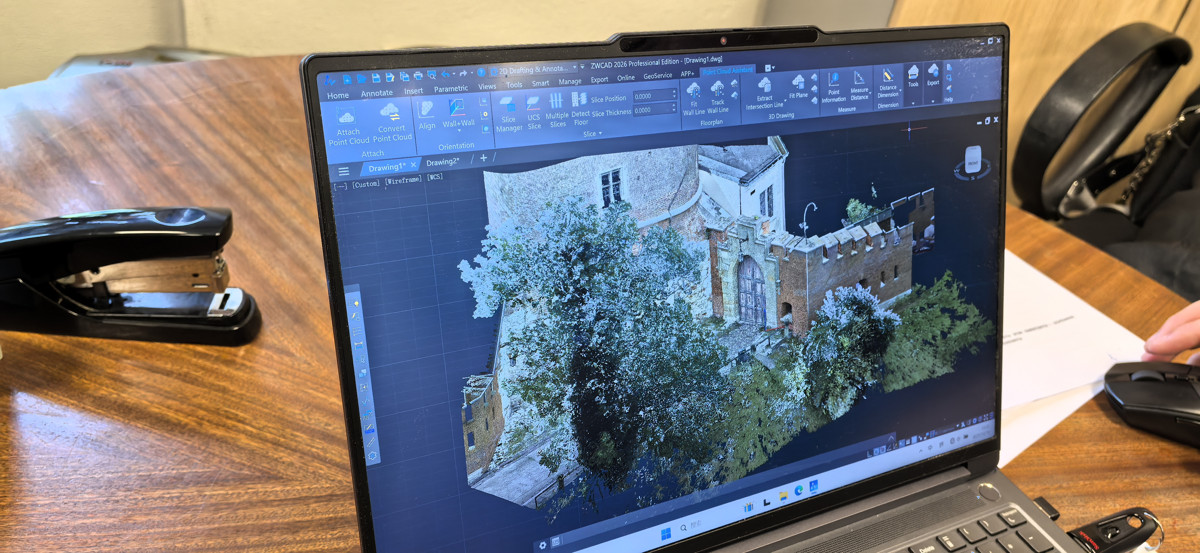Switch to the Annotate ribbon tab
The height and width of the screenshot is (553, 1200).
coord(377,93)
